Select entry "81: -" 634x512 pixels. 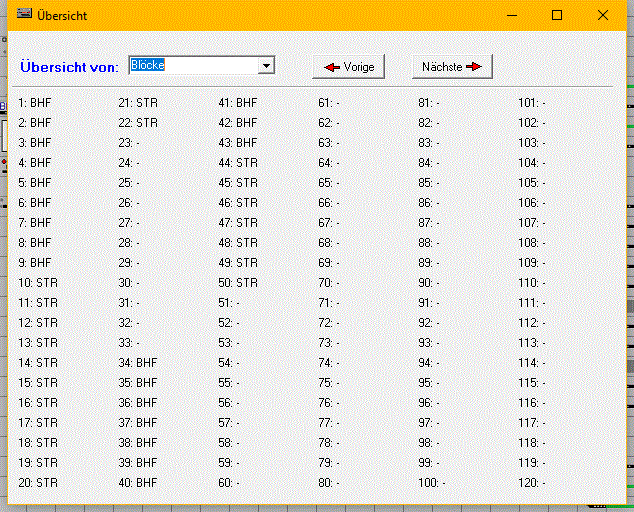429,103
